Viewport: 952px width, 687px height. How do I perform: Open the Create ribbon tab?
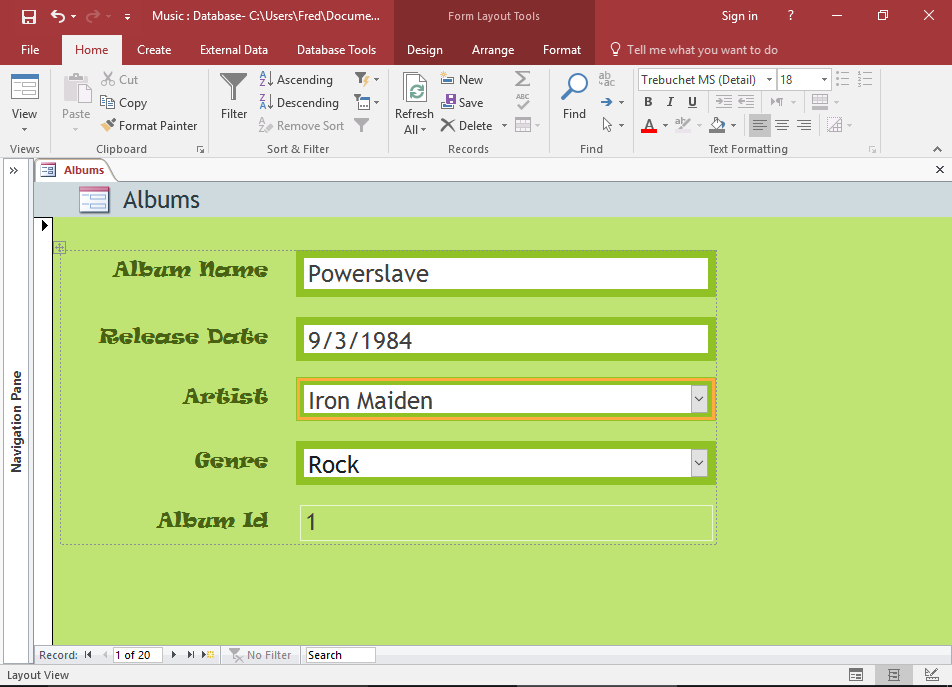pos(153,49)
